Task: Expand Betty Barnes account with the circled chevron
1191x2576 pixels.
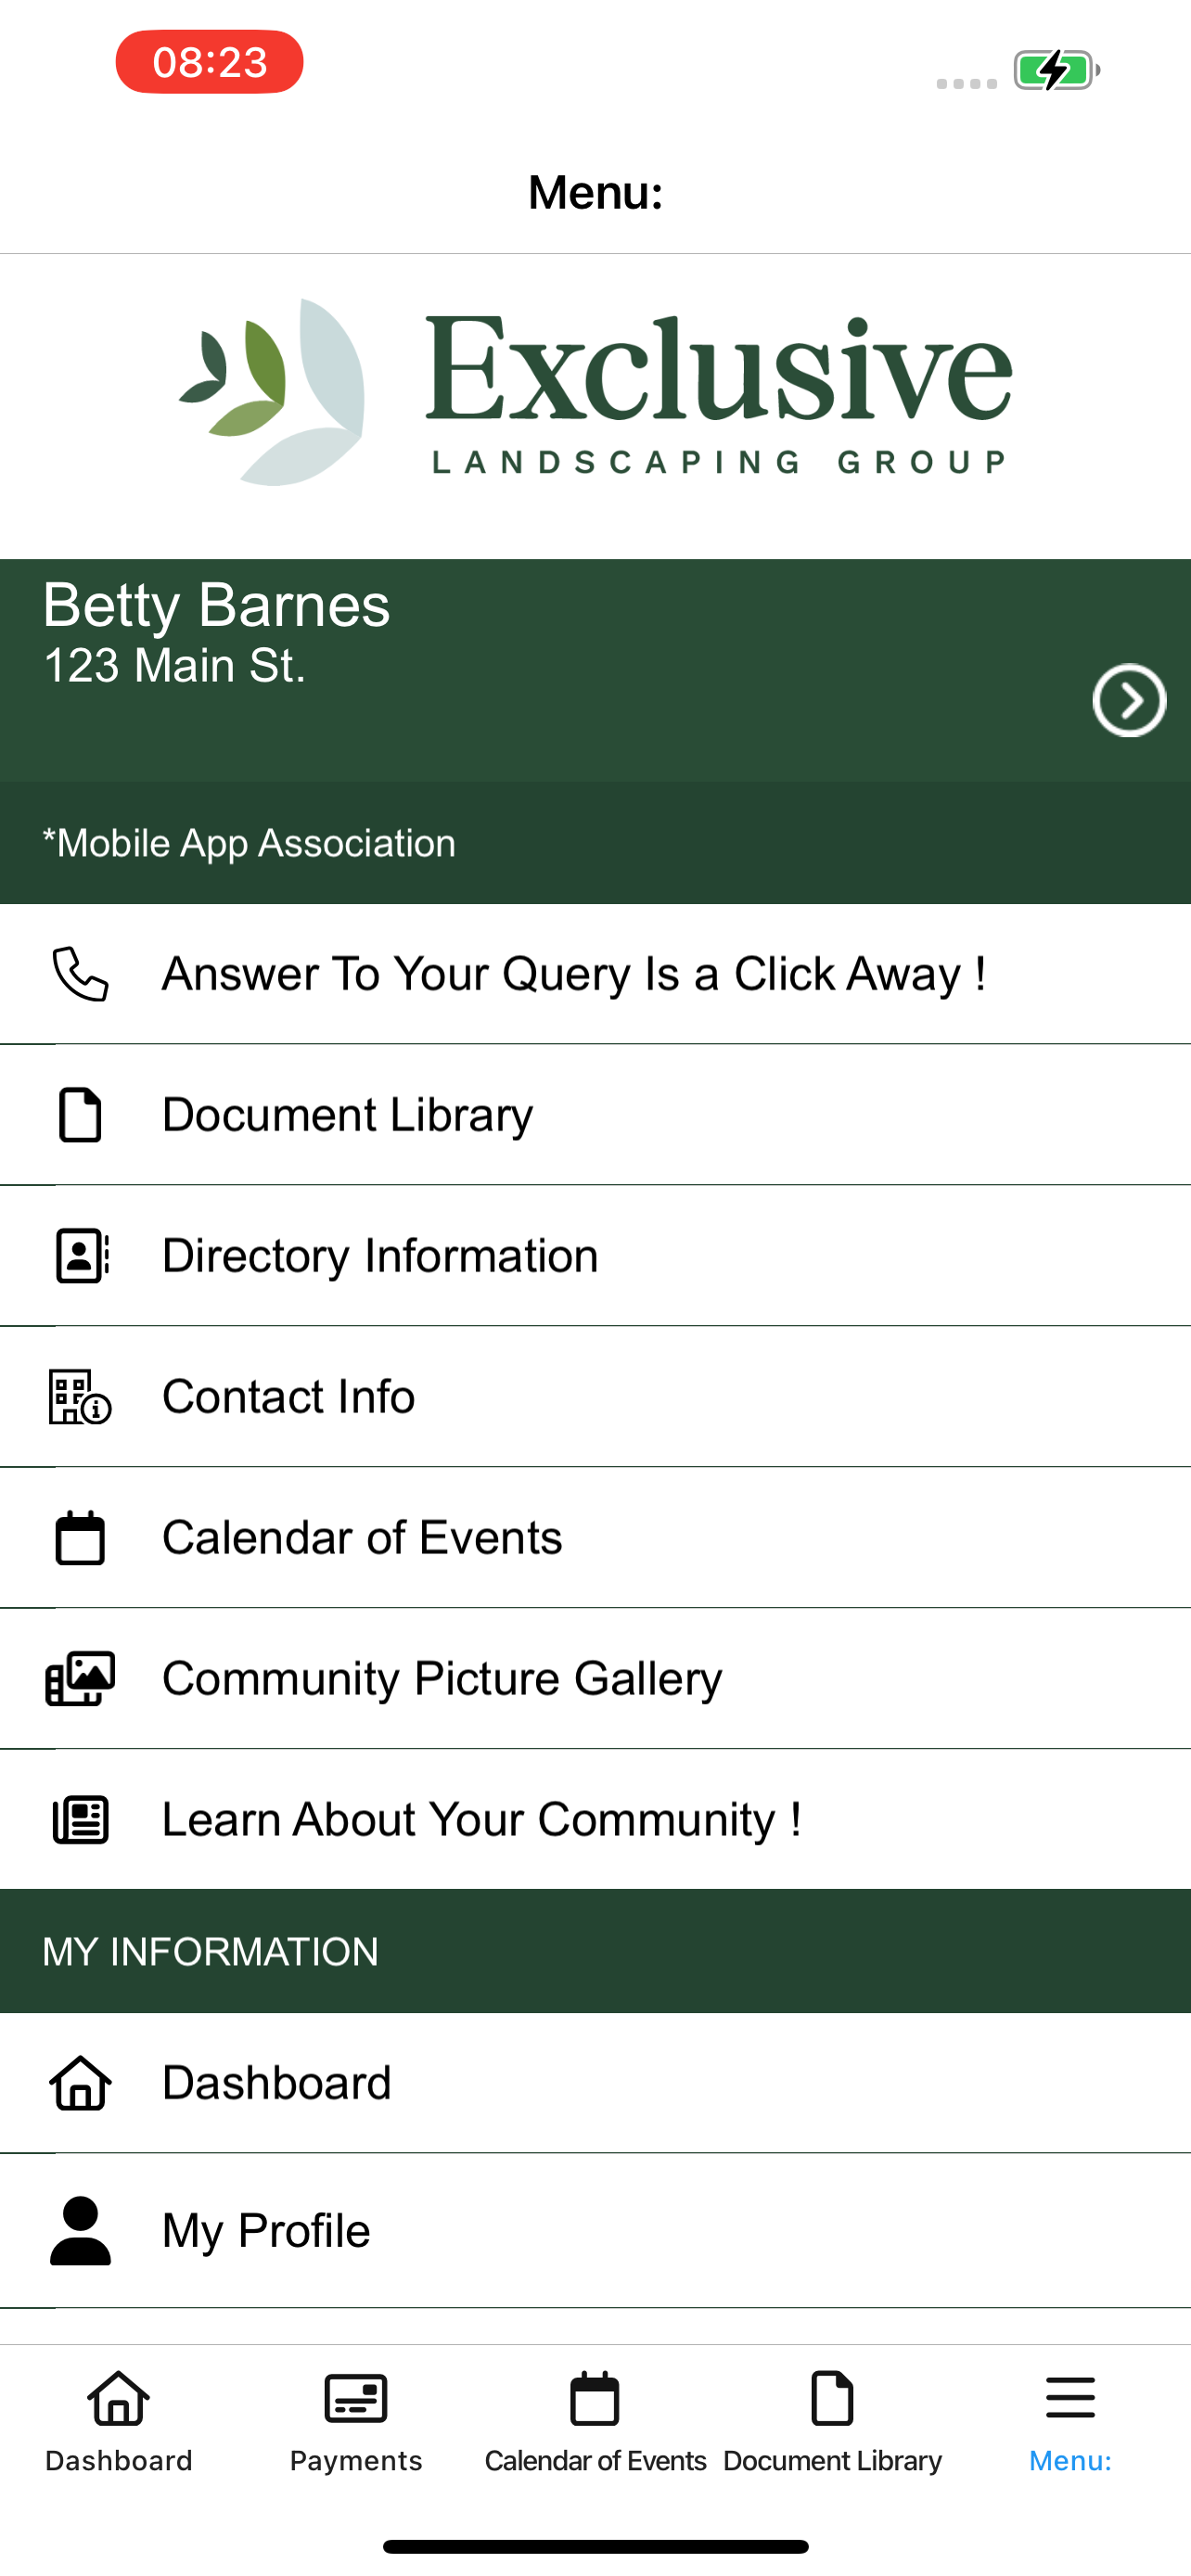Action: (1130, 700)
